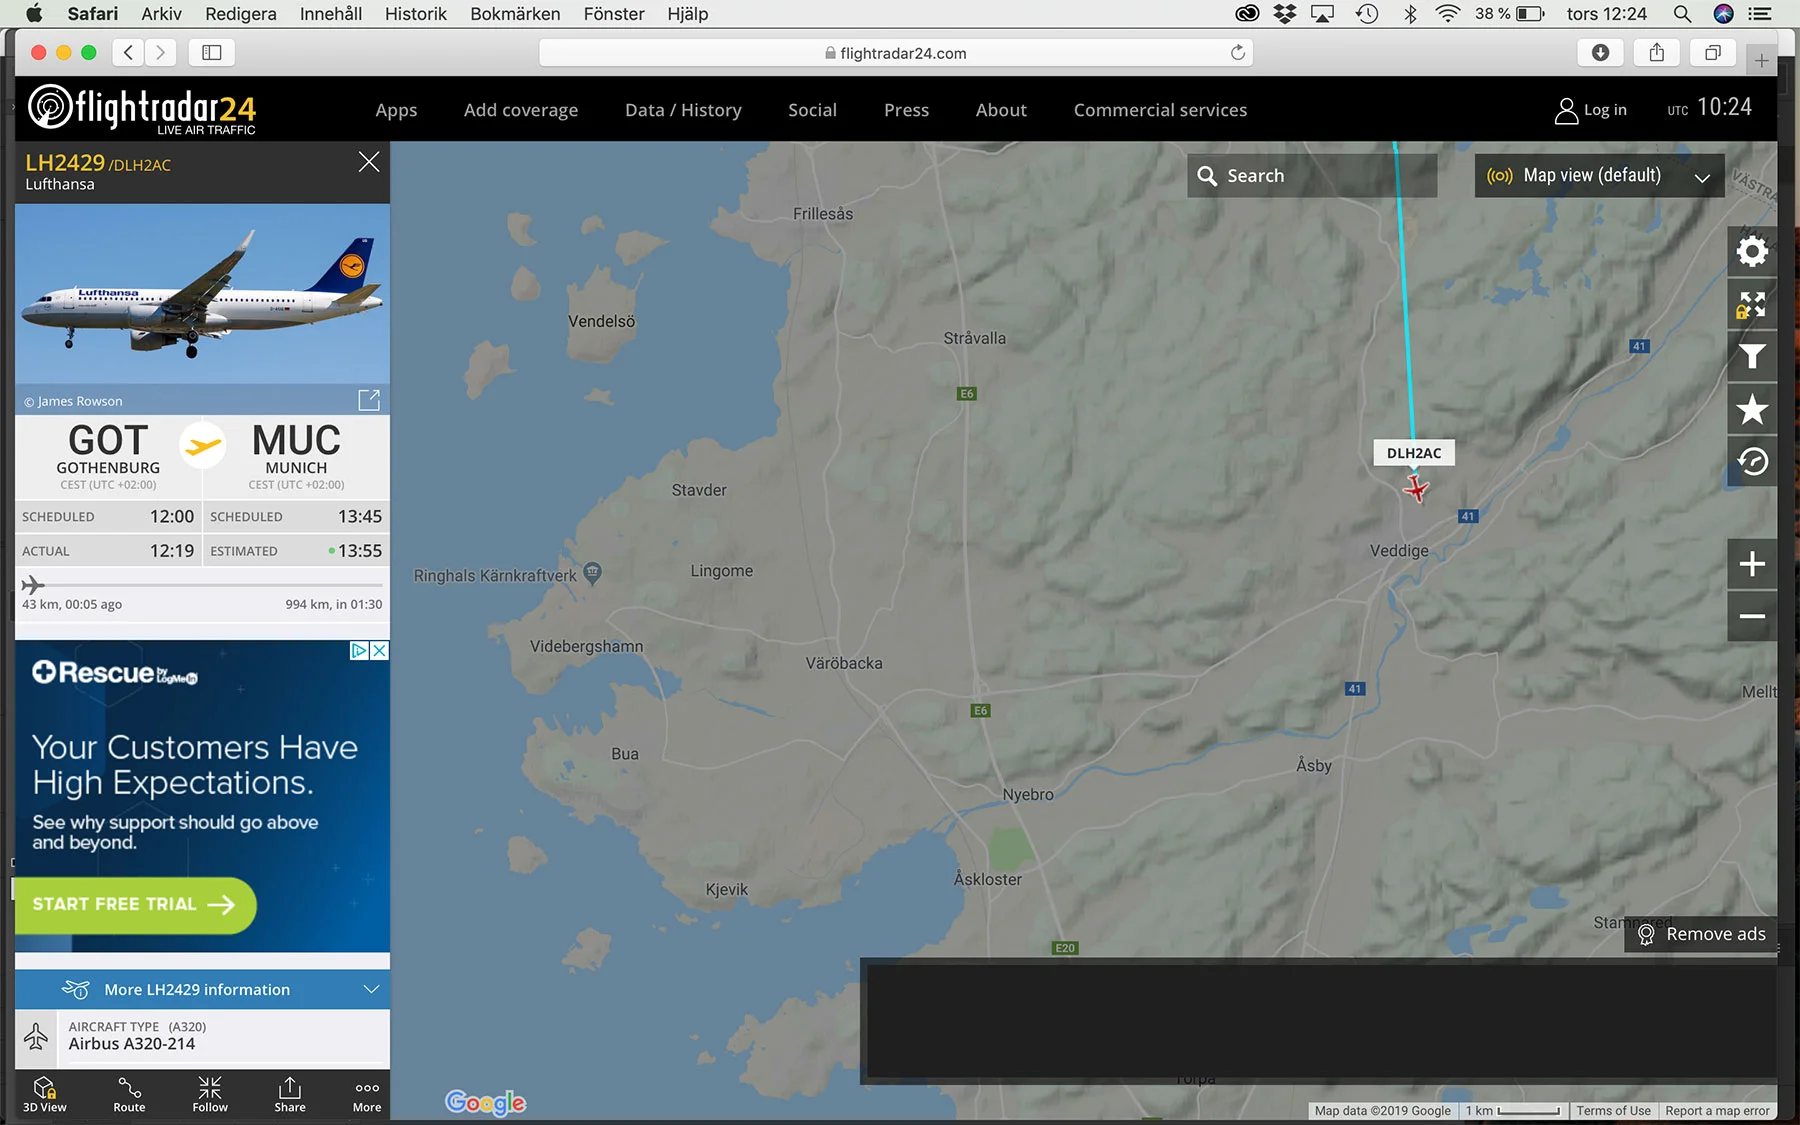
Task: Close the Rescue advertisement
Action: pyautogui.click(x=379, y=650)
